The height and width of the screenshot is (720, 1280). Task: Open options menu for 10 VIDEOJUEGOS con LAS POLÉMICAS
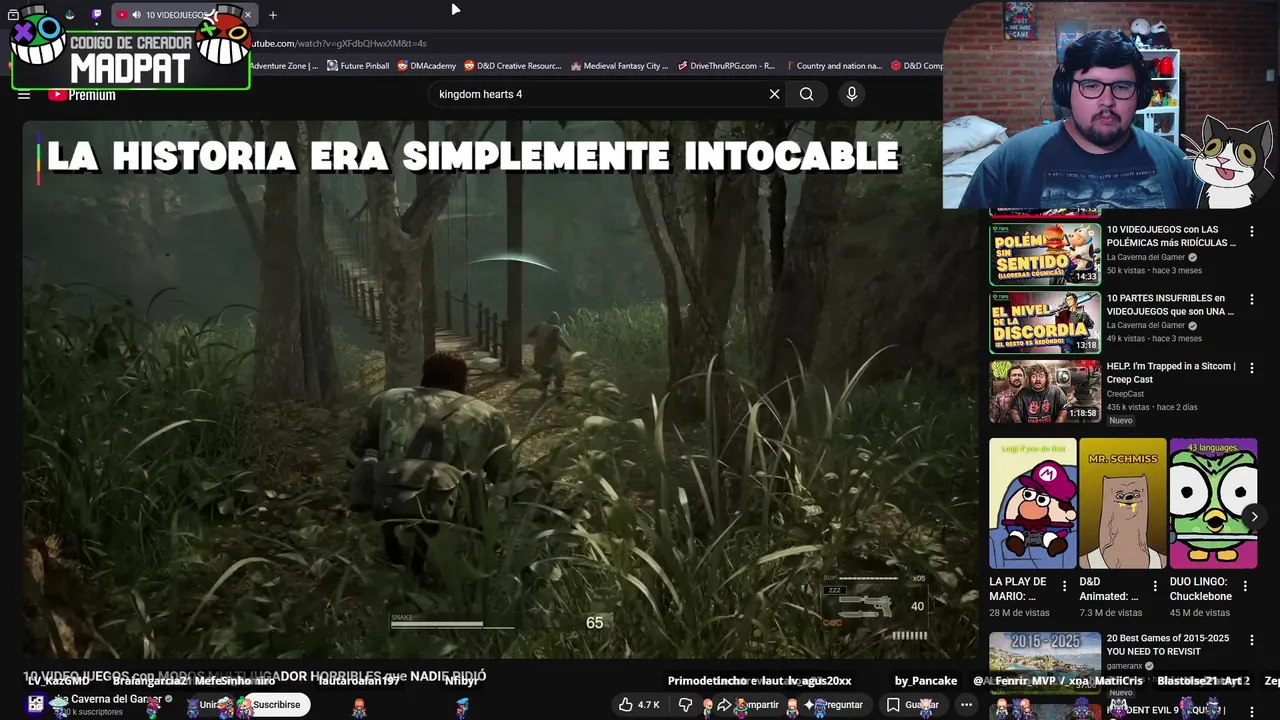coord(1251,231)
